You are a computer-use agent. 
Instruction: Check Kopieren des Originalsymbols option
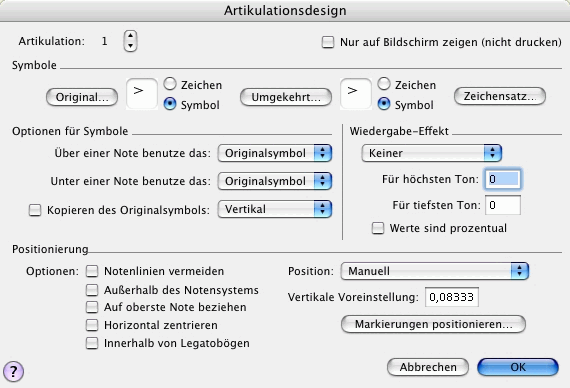(x=35, y=210)
